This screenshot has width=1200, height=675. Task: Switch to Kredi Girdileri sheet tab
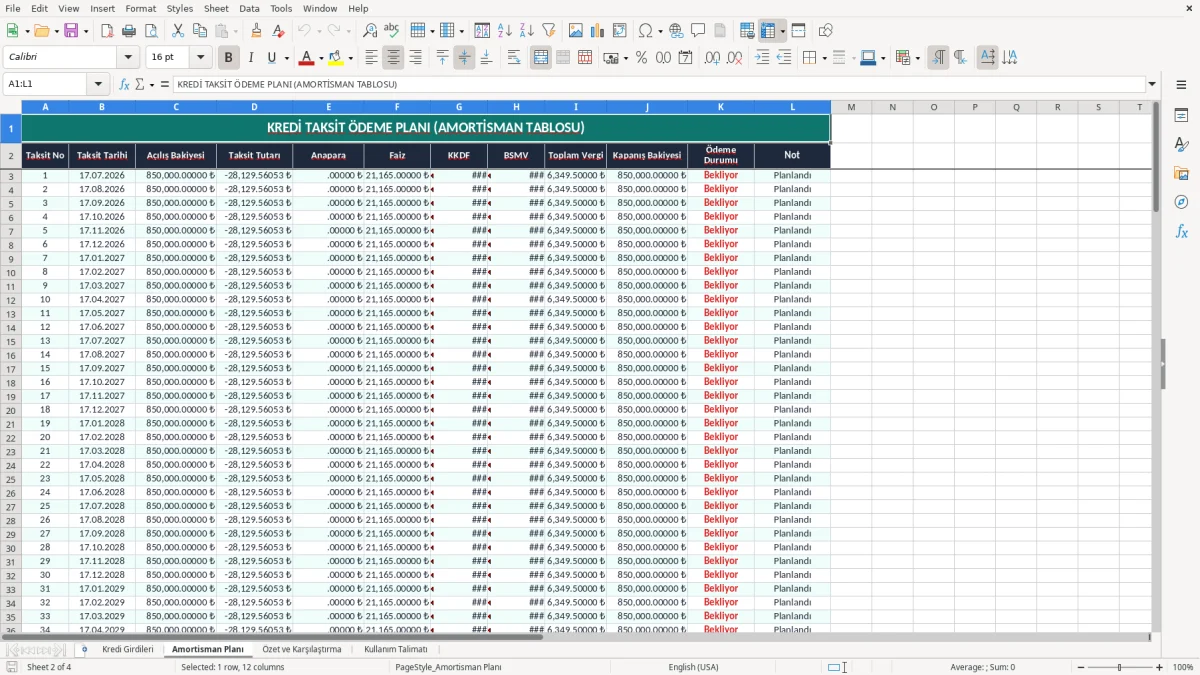[x=128, y=649]
